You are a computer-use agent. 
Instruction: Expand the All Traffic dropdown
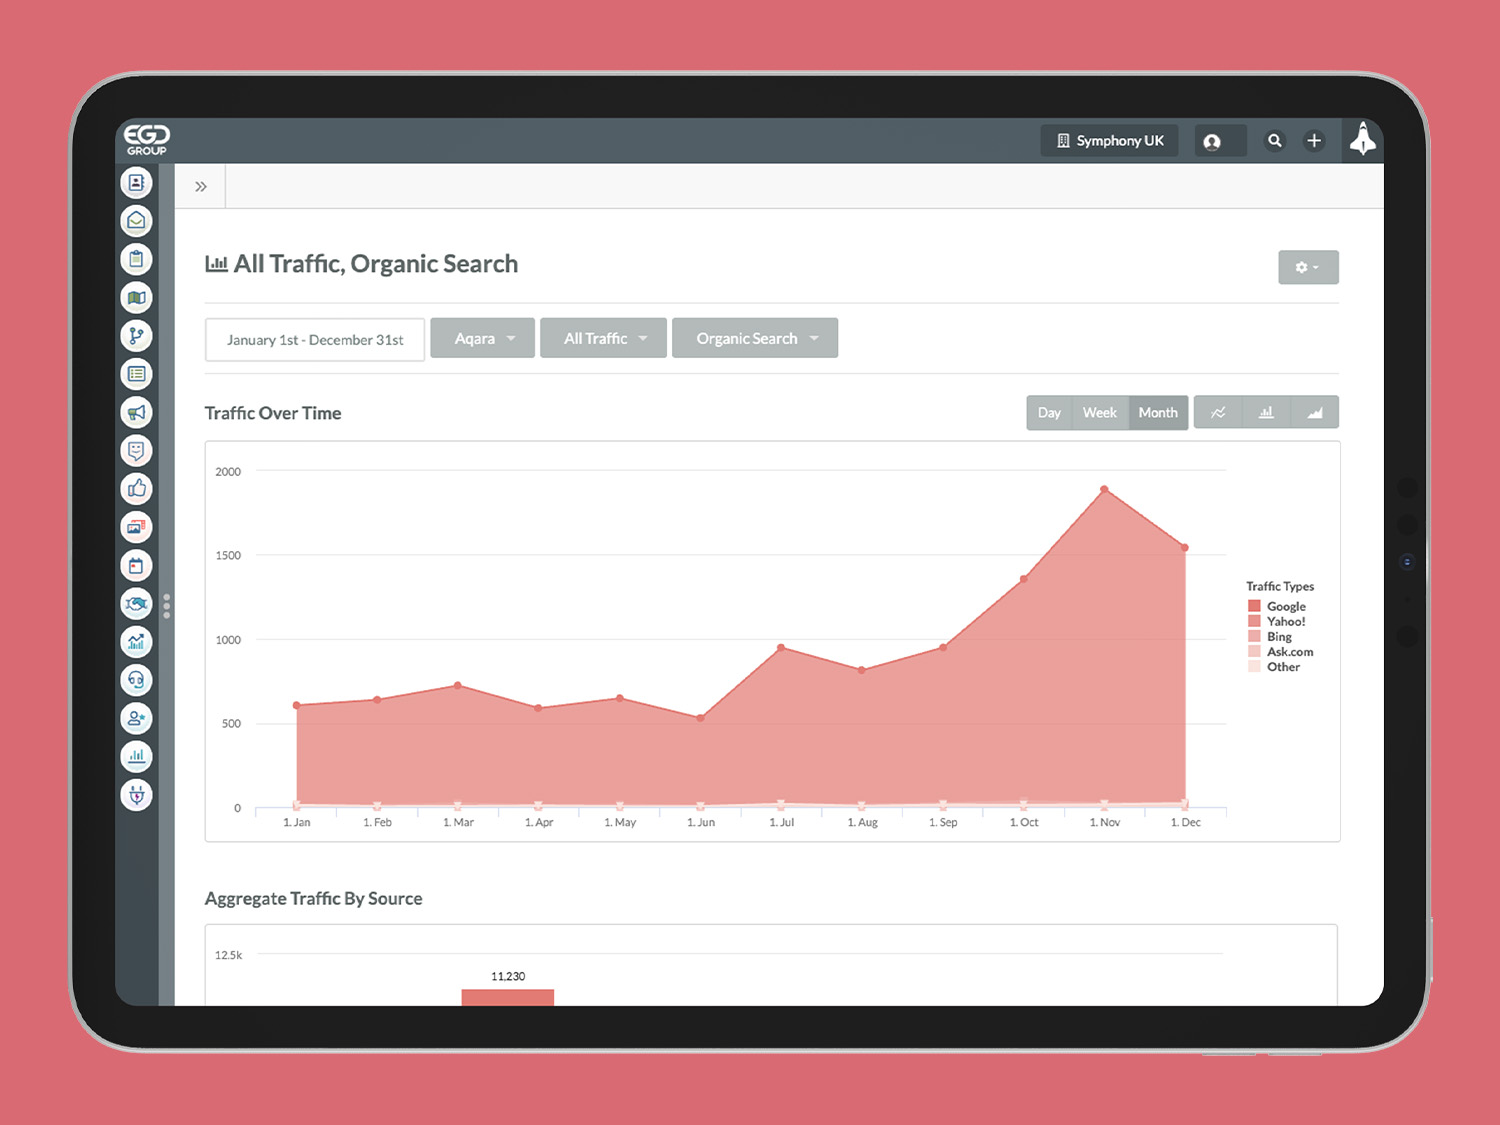tap(603, 338)
